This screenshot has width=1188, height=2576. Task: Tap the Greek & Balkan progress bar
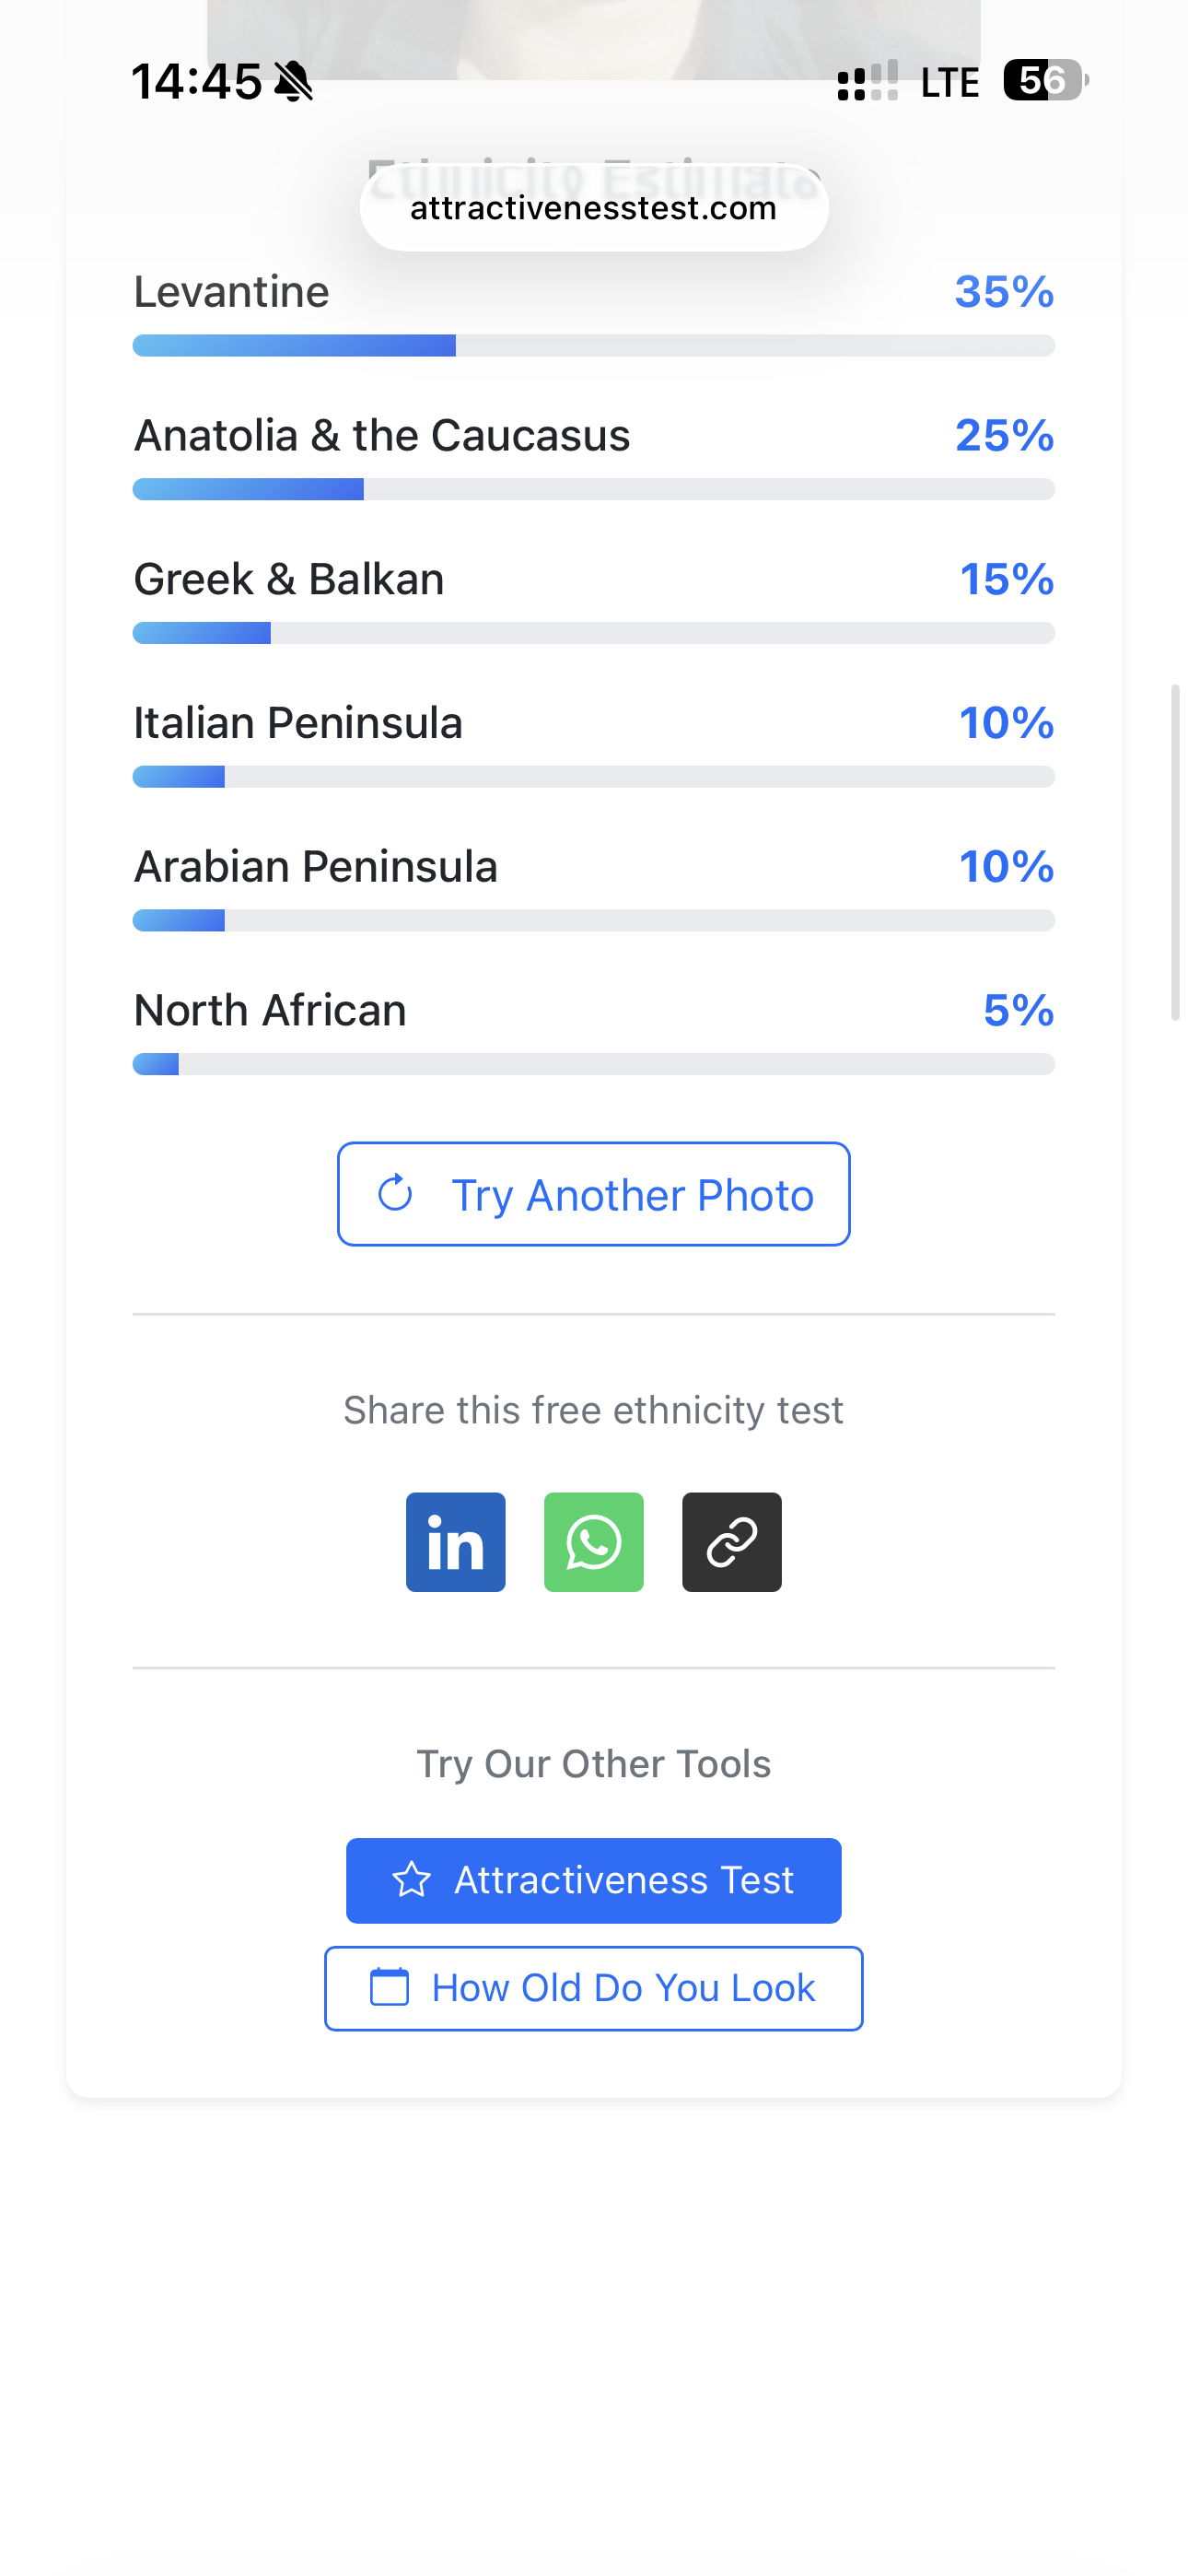point(593,633)
